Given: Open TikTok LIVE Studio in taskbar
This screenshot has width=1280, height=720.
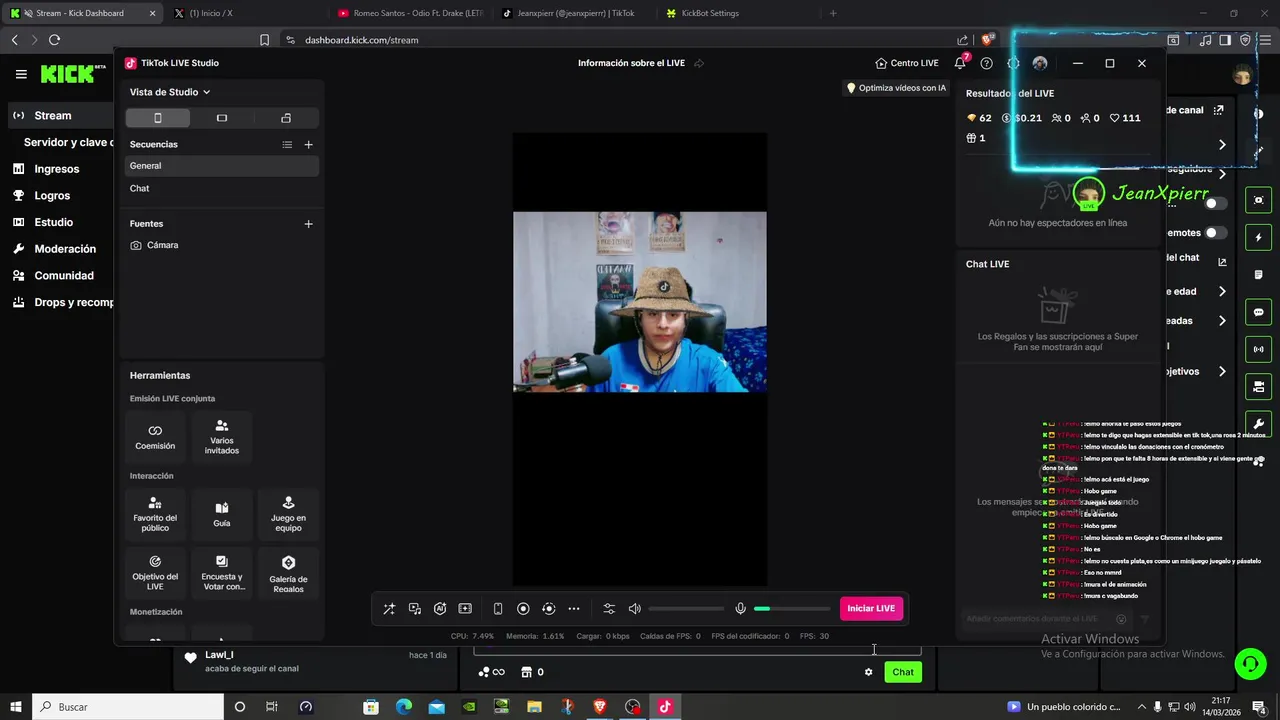Looking at the screenshot, I should tap(665, 706).
